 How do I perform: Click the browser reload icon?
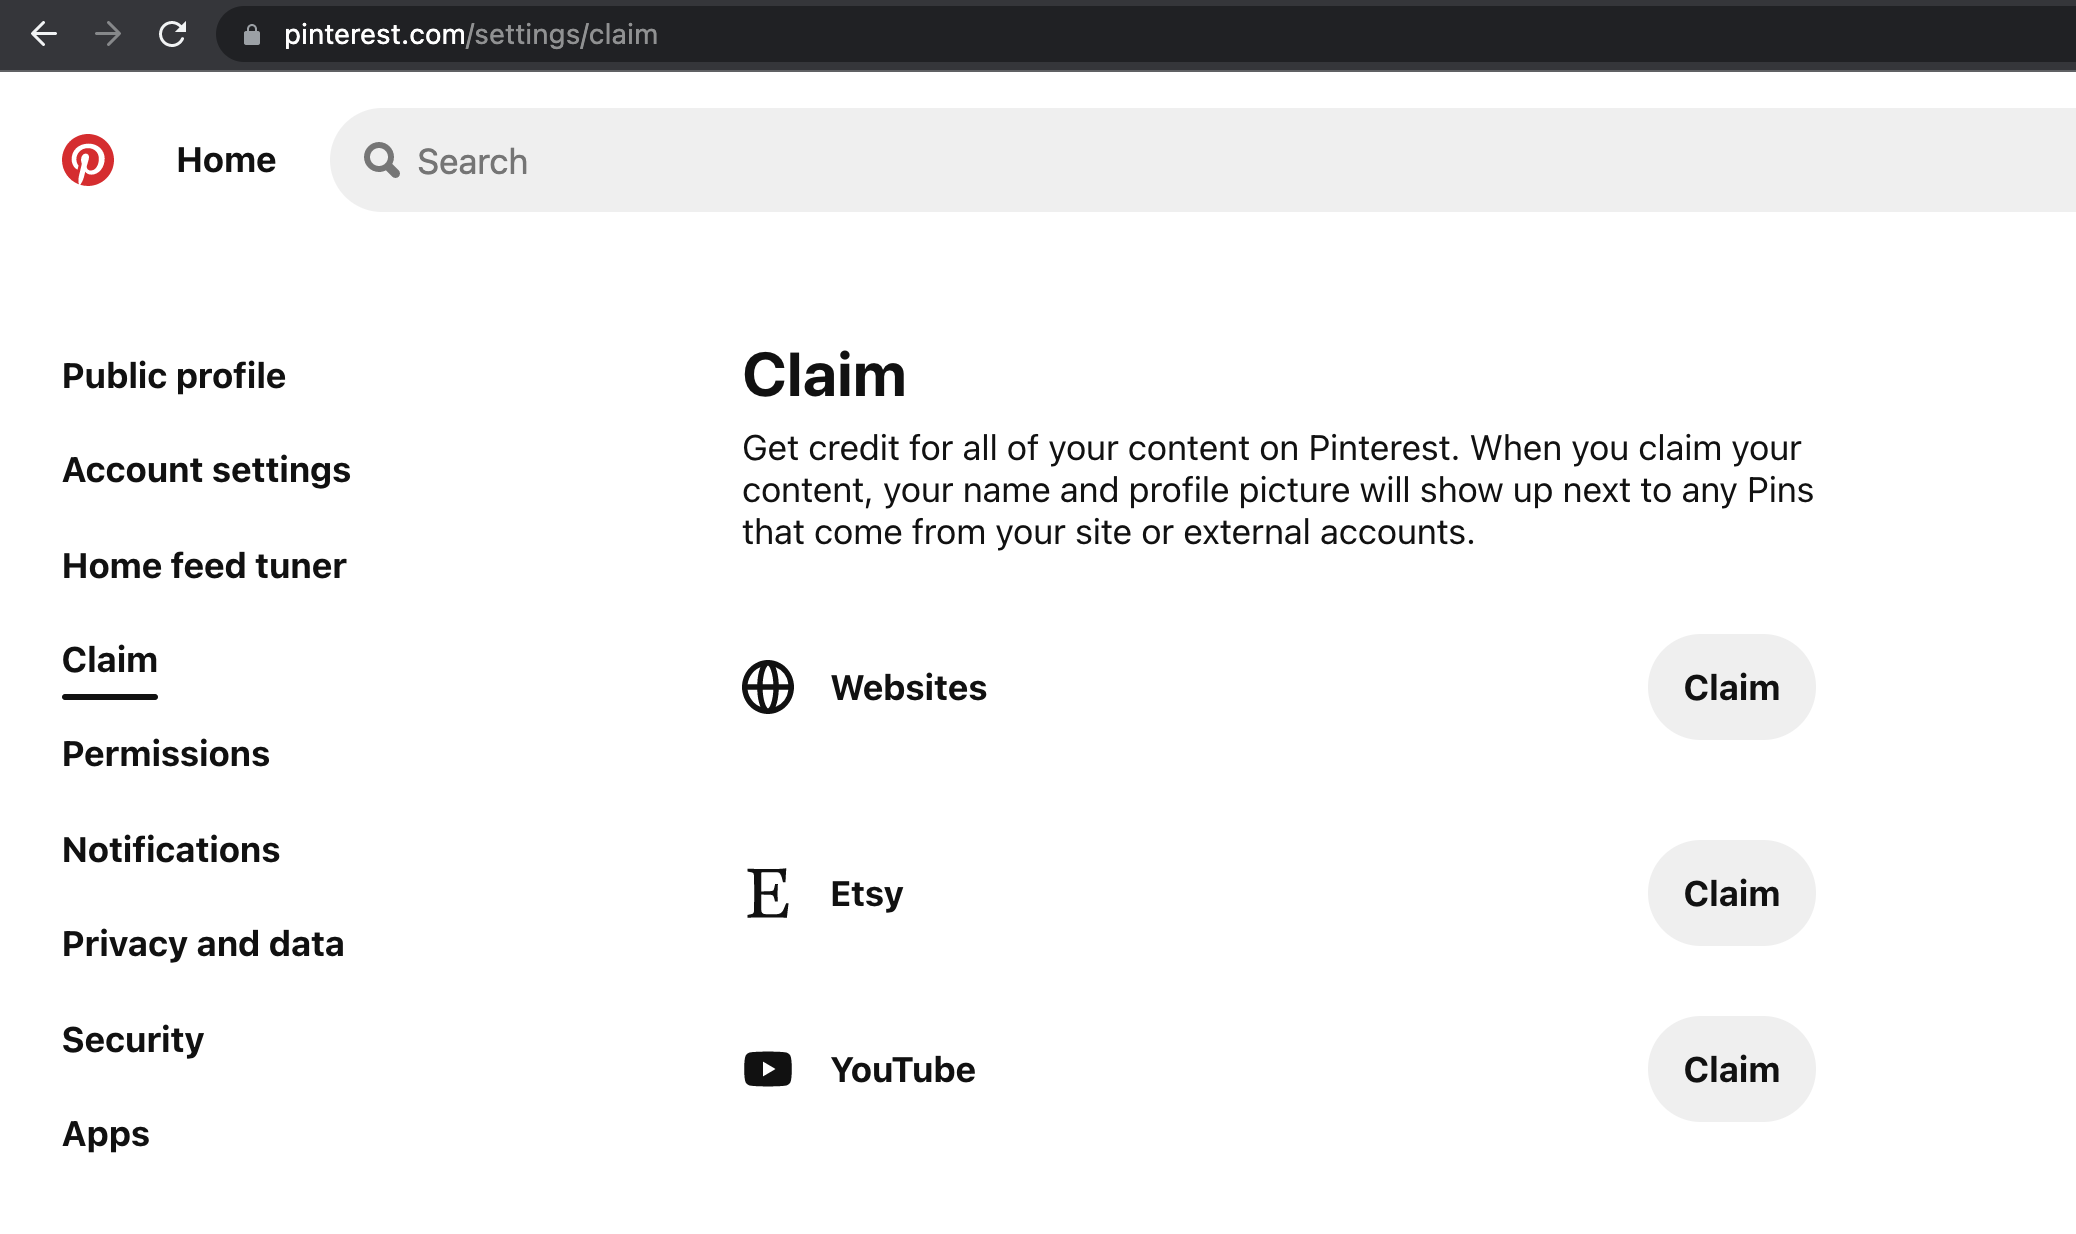click(171, 34)
